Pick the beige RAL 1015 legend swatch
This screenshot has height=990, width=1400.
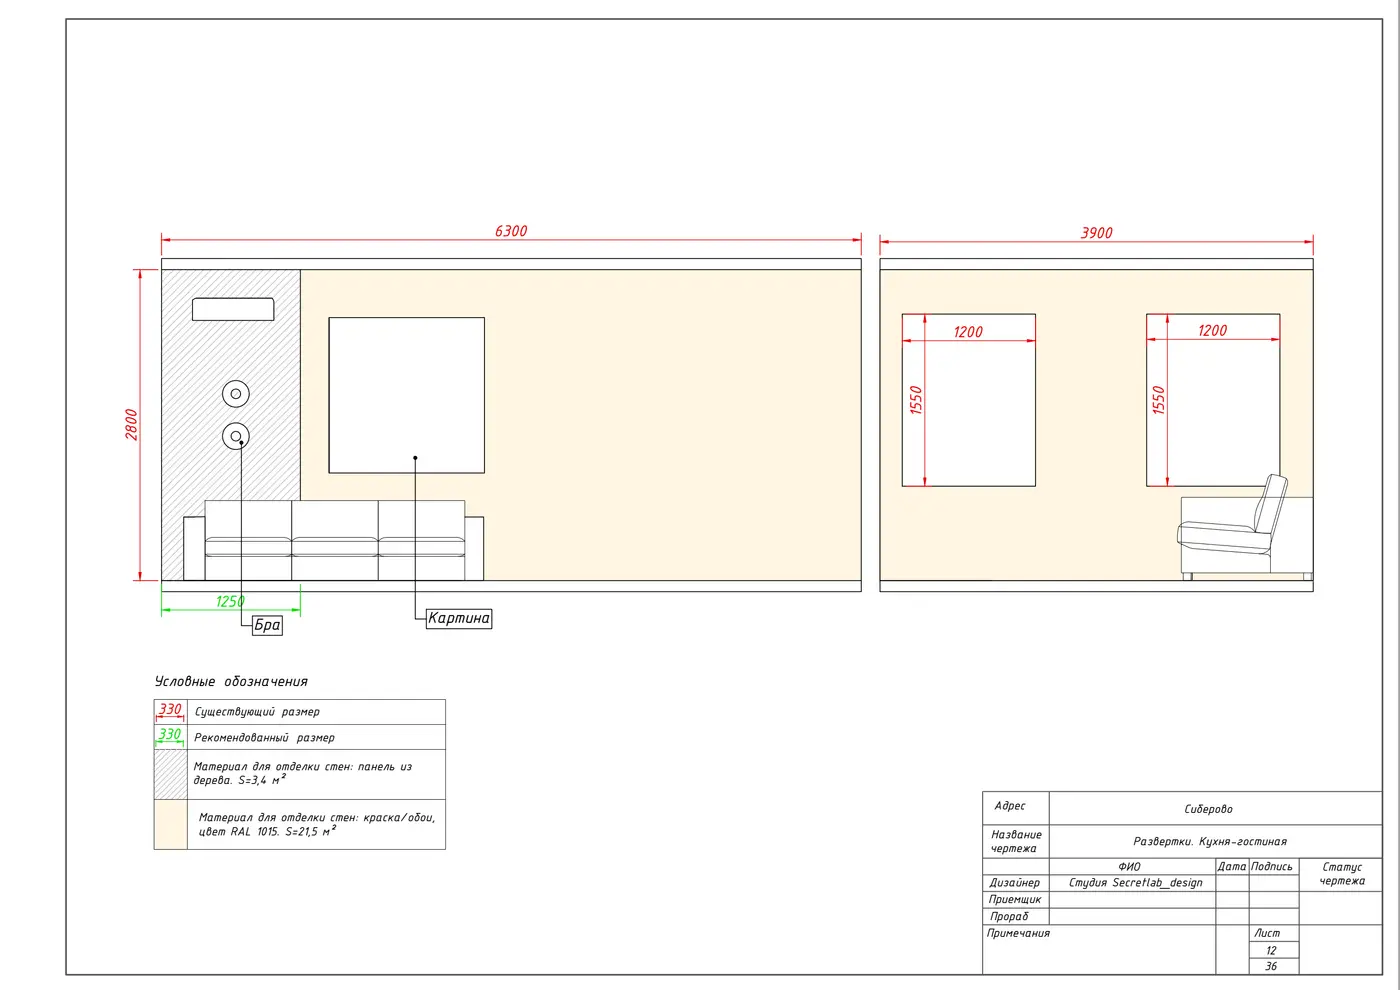[170, 824]
